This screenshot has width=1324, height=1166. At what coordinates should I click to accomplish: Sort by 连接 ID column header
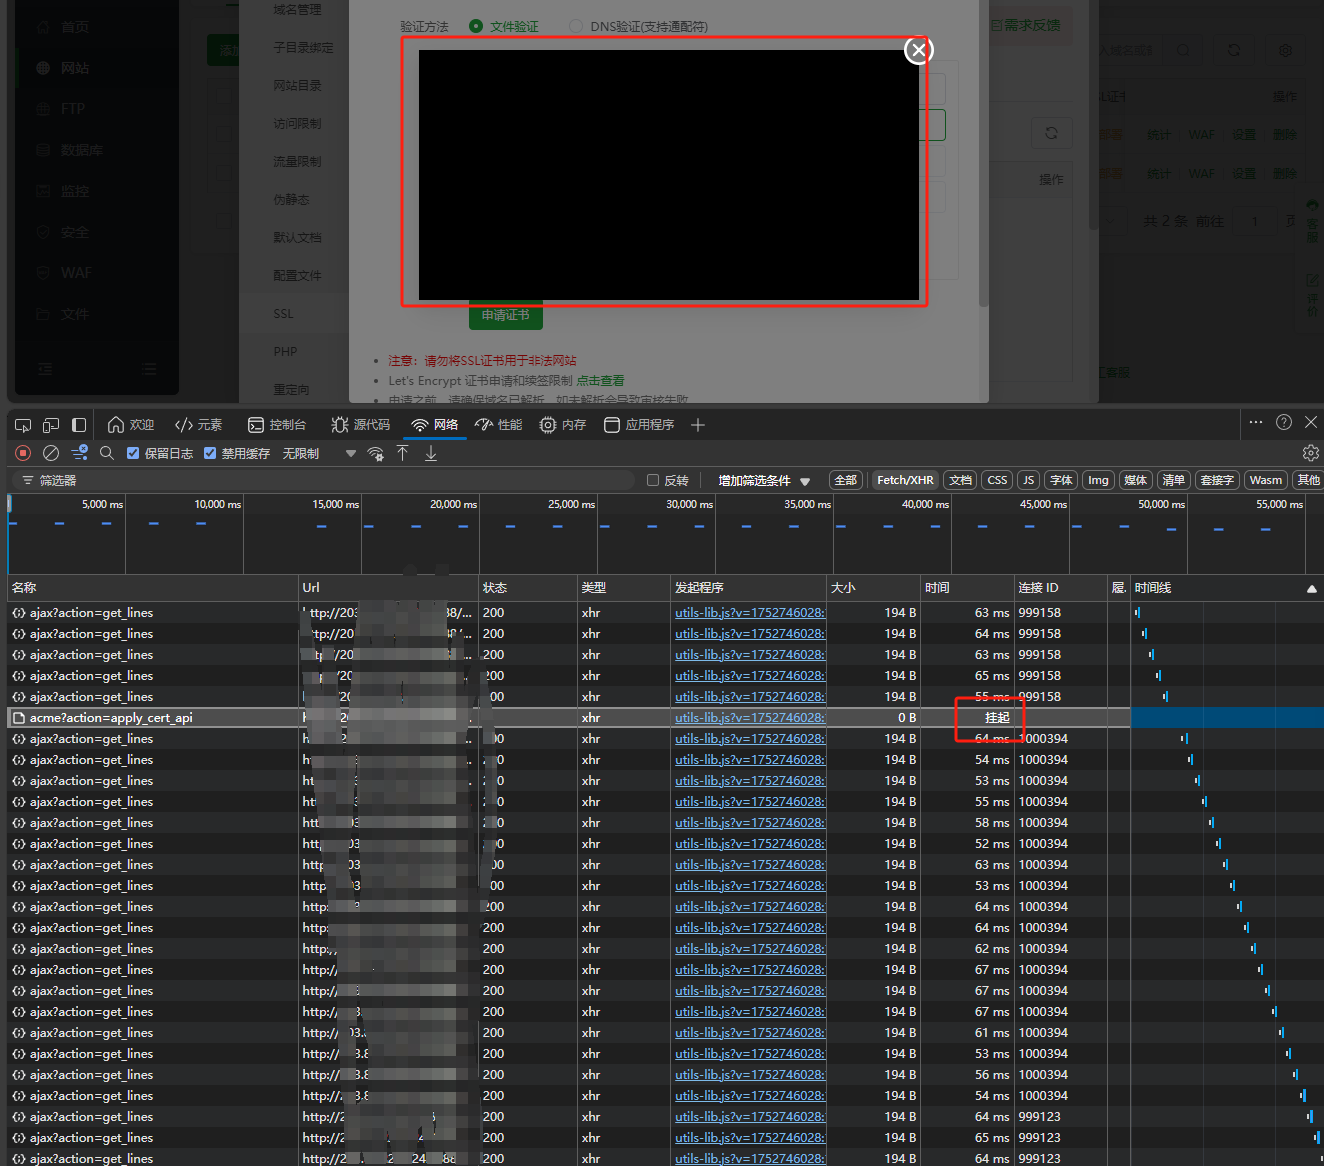point(1060,588)
